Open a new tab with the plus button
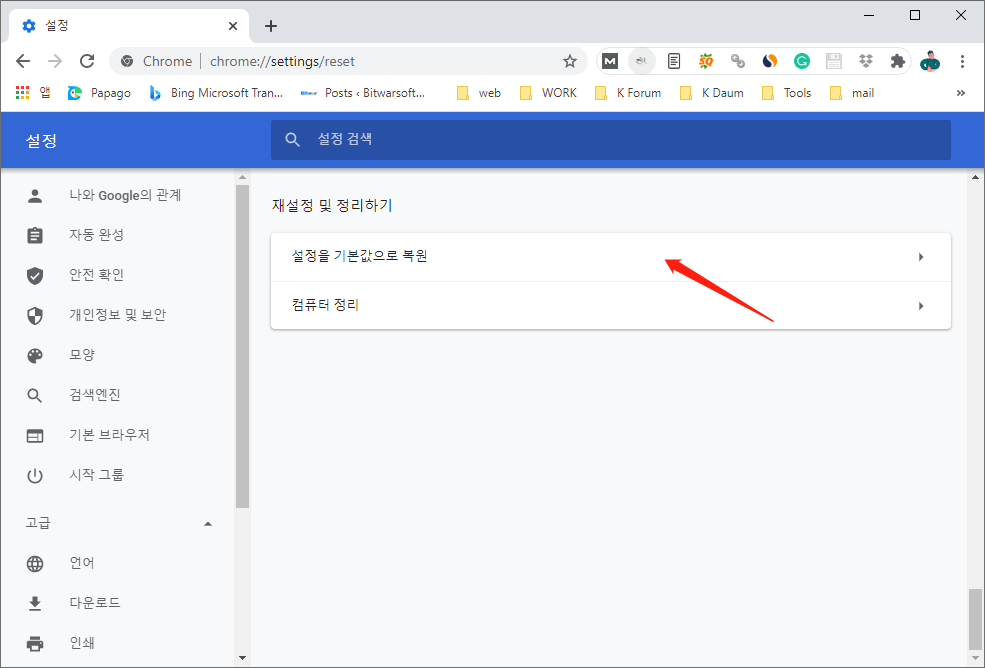This screenshot has height=668, width=985. coord(271,26)
